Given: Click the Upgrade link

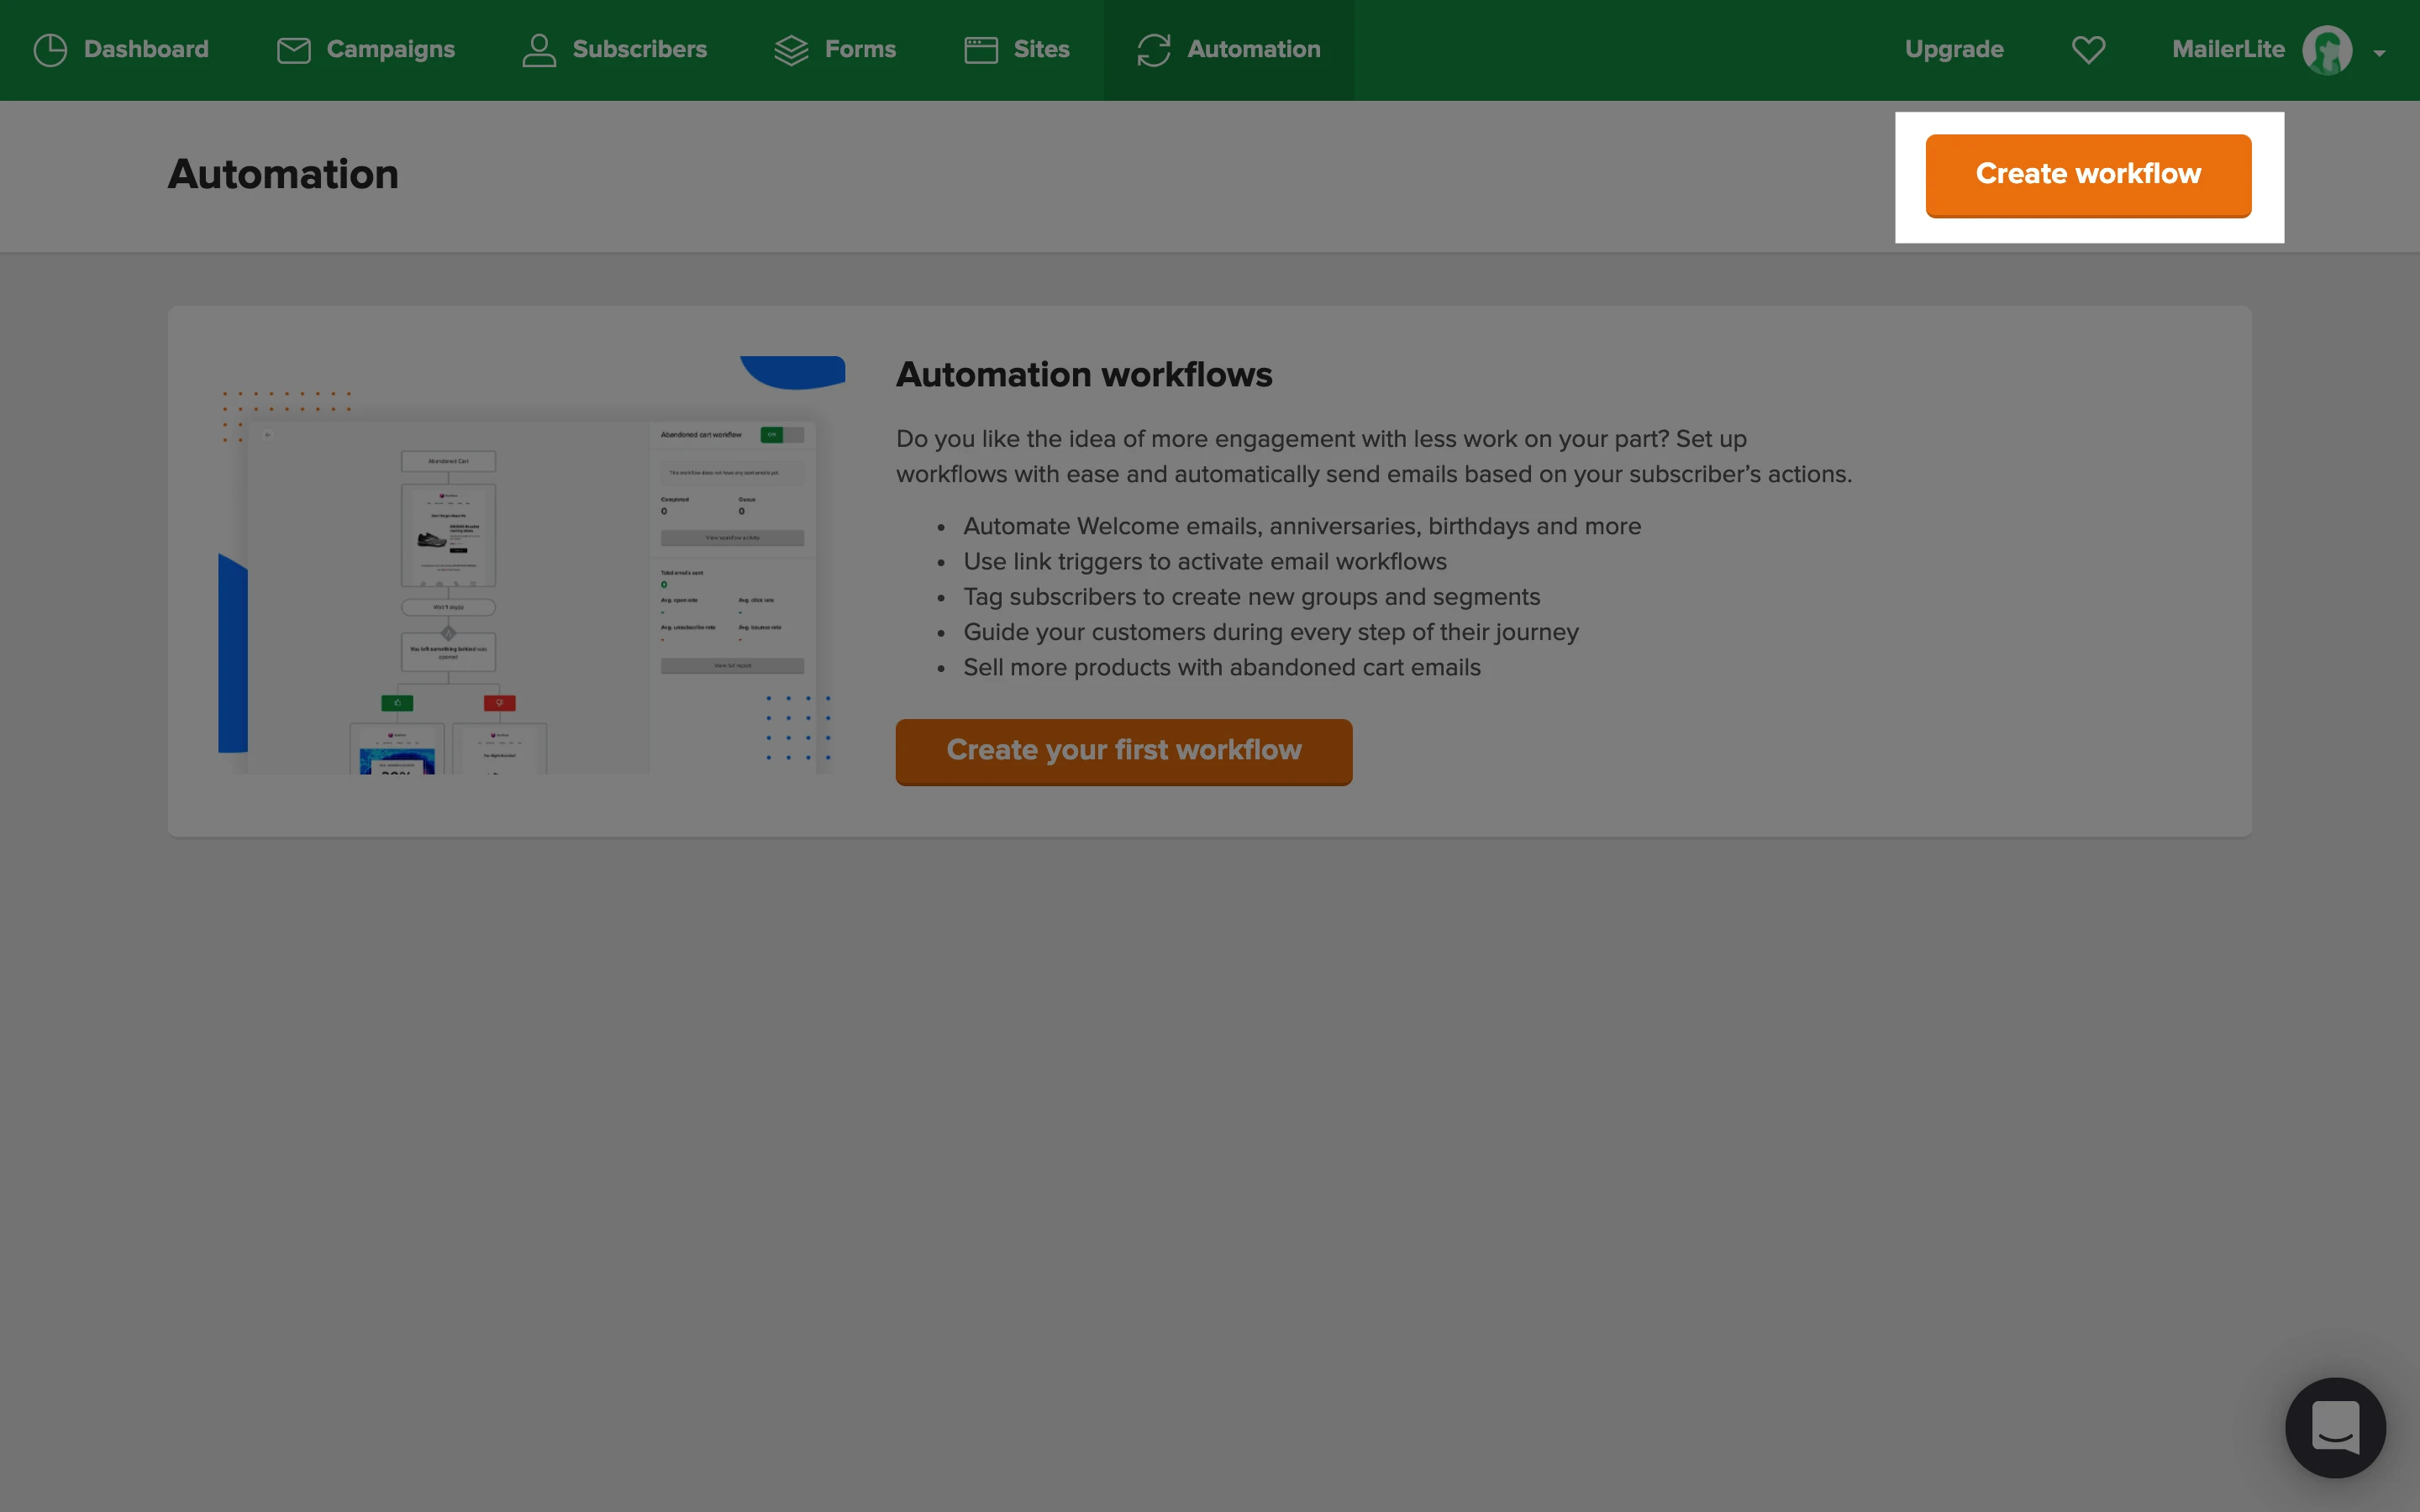Looking at the screenshot, I should pyautogui.click(x=1954, y=50).
